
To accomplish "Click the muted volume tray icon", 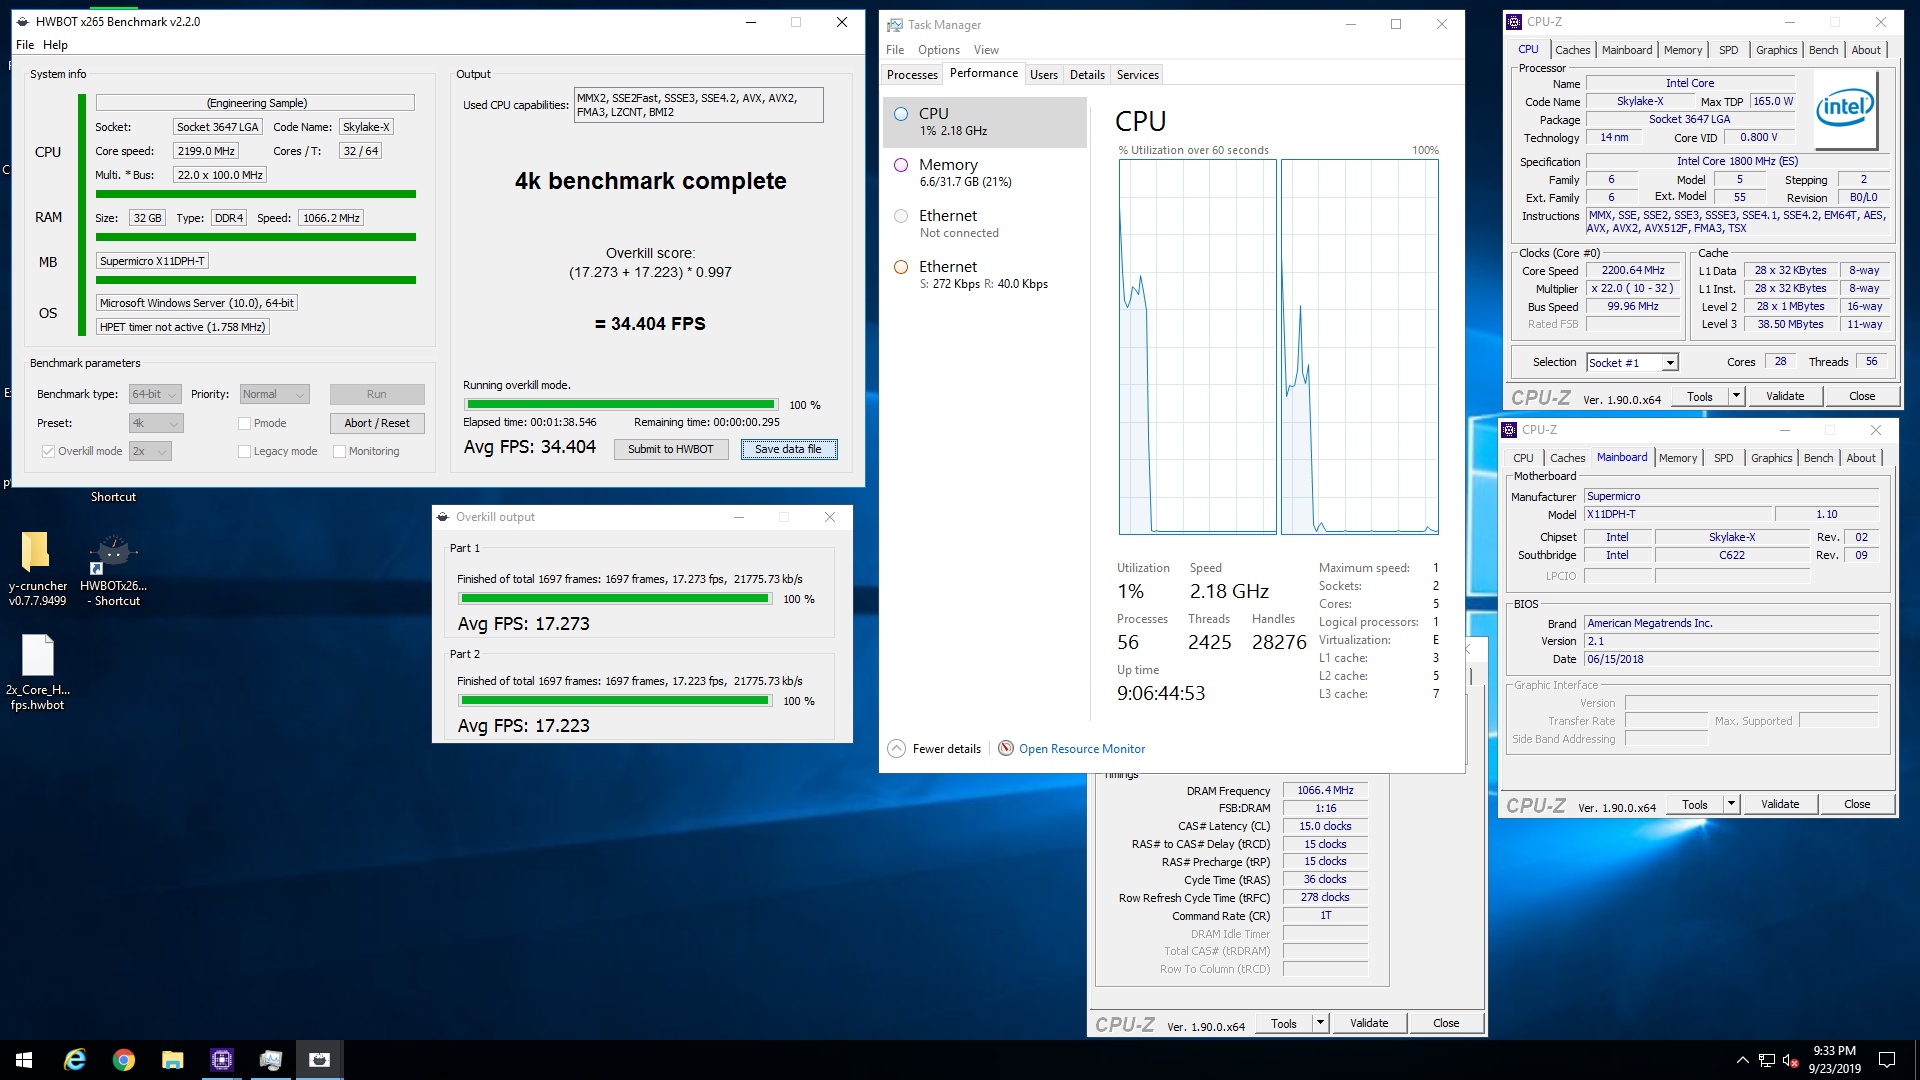I will (1791, 1060).
